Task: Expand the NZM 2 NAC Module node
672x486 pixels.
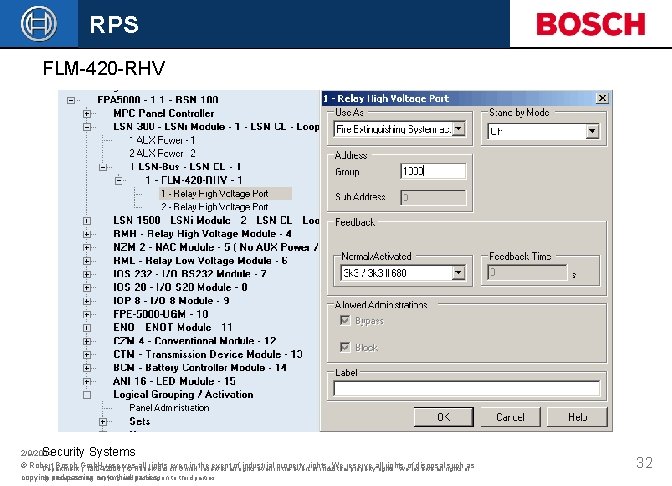Action: click(x=87, y=247)
